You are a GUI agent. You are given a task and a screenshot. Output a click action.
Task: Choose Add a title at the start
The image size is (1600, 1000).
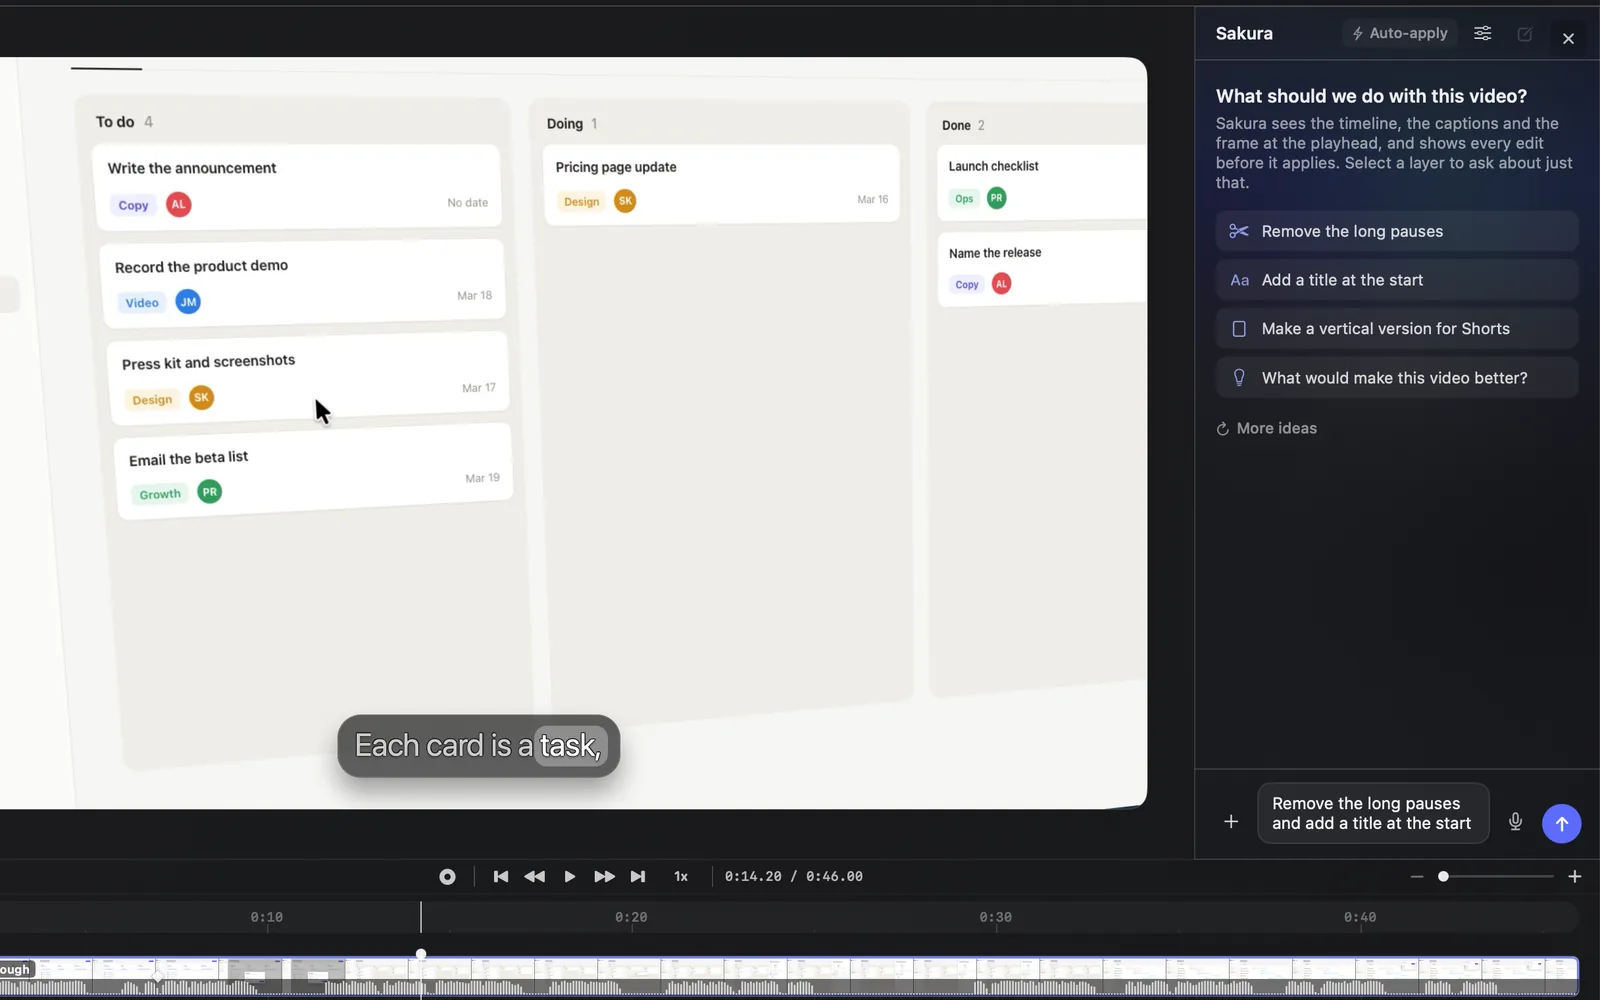coord(1397,280)
